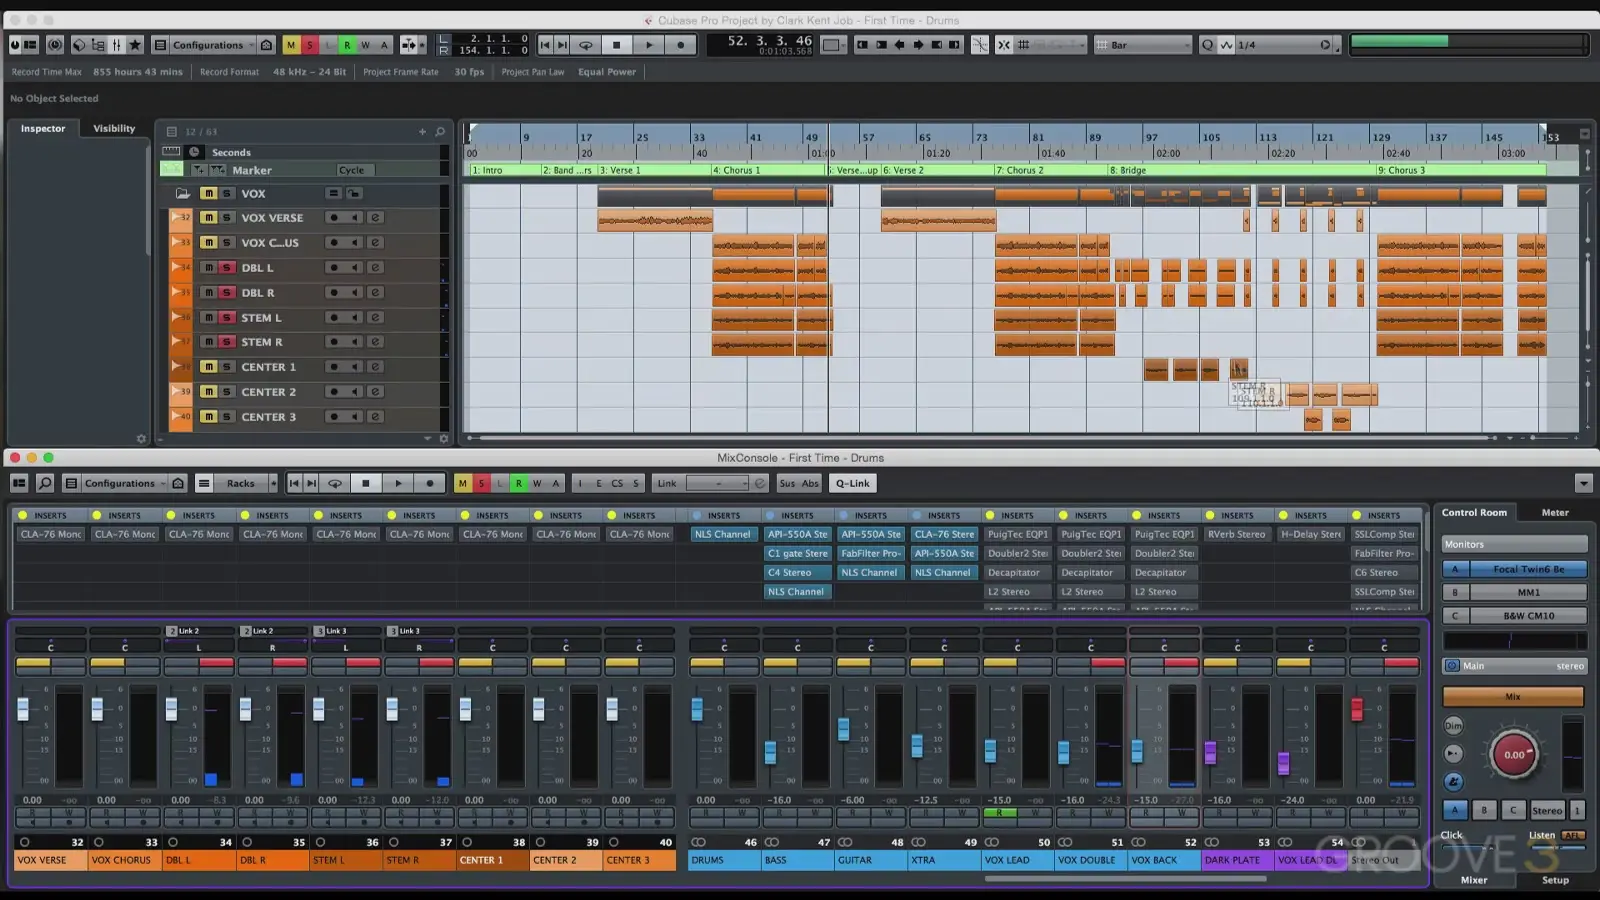
Task: Enable record on the CENTER 1 track
Action: point(334,367)
